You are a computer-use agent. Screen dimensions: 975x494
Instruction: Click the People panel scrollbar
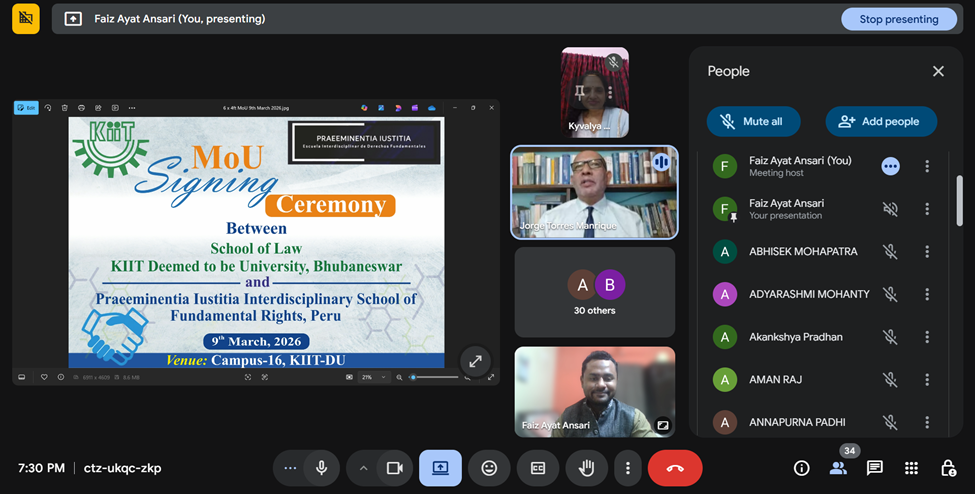(959, 200)
